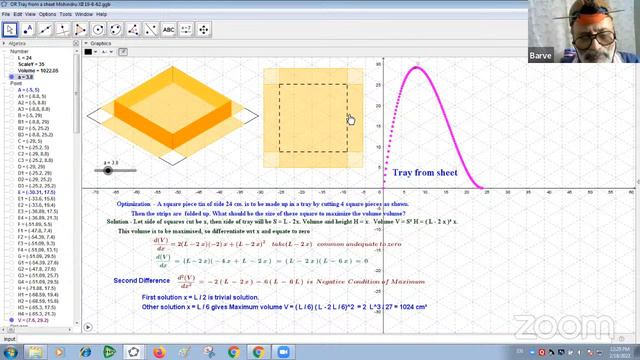Select the Ellipse conic tool

[116, 30]
